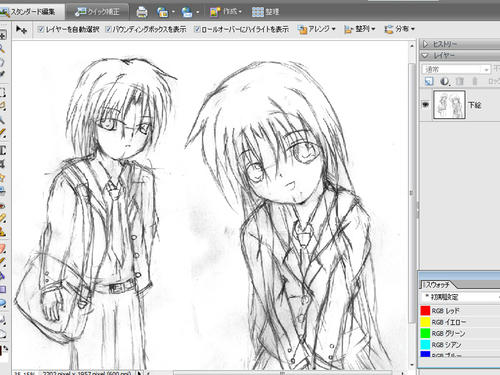
Task: Open the 初期設定 swatch preset dropdown
Action: click(x=461, y=297)
